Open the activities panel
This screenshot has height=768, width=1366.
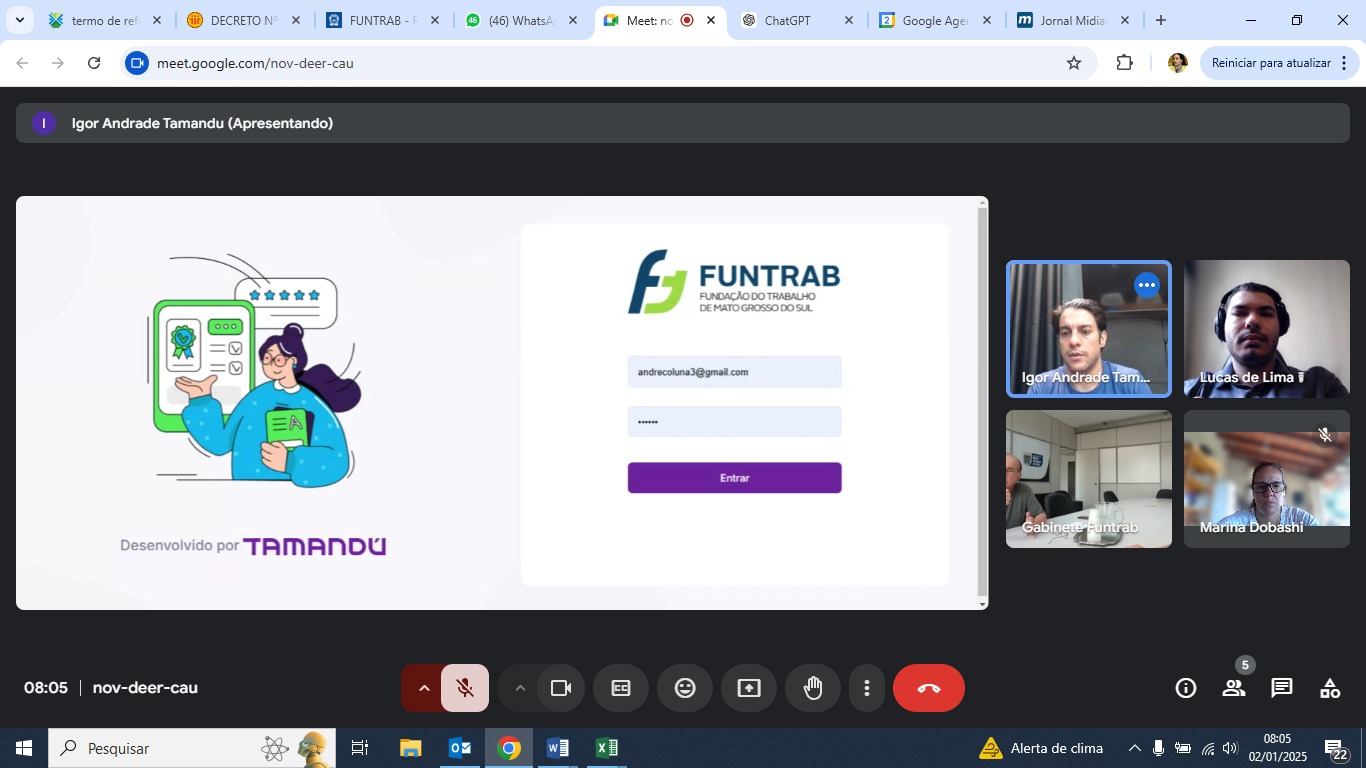tap(1330, 688)
